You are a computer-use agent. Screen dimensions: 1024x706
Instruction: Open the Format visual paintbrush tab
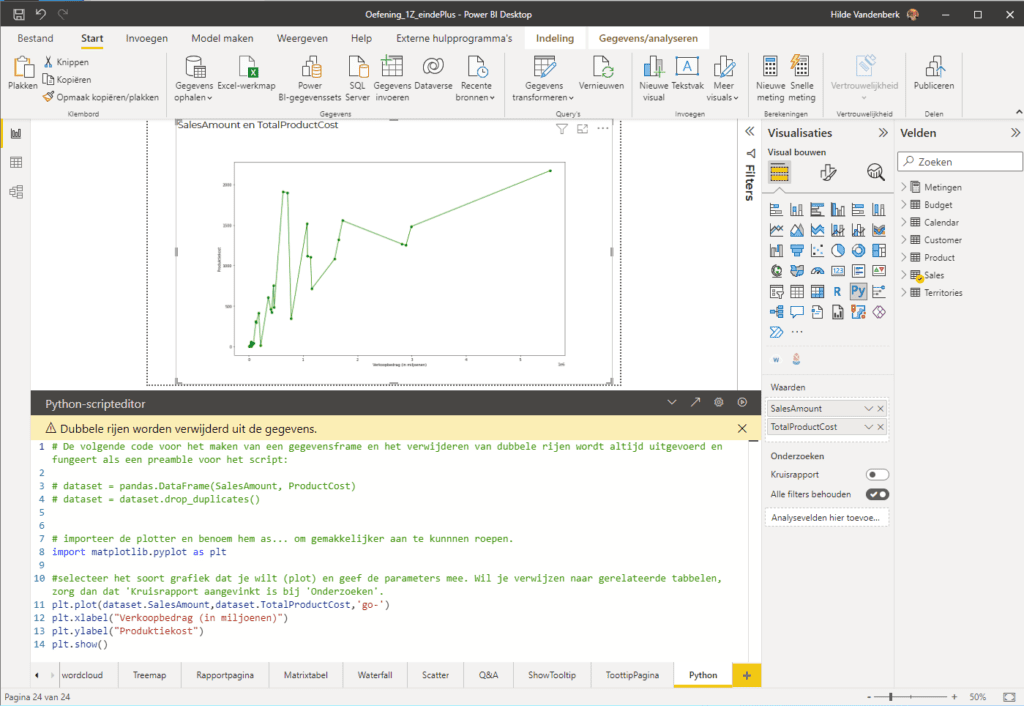click(x=827, y=172)
